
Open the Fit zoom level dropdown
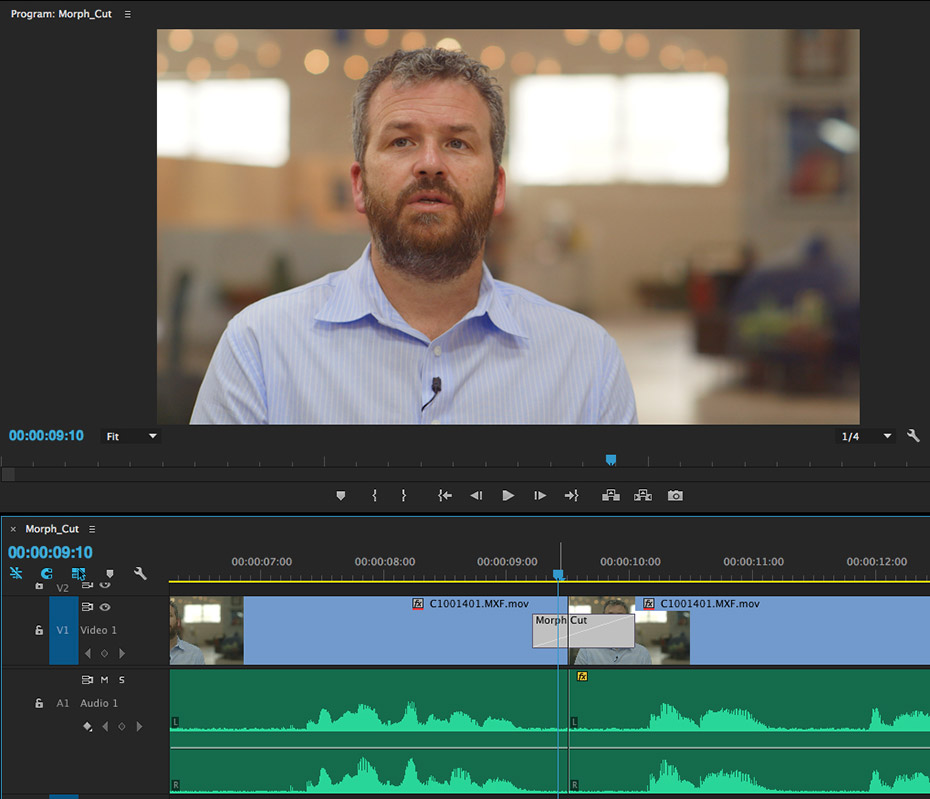click(132, 437)
